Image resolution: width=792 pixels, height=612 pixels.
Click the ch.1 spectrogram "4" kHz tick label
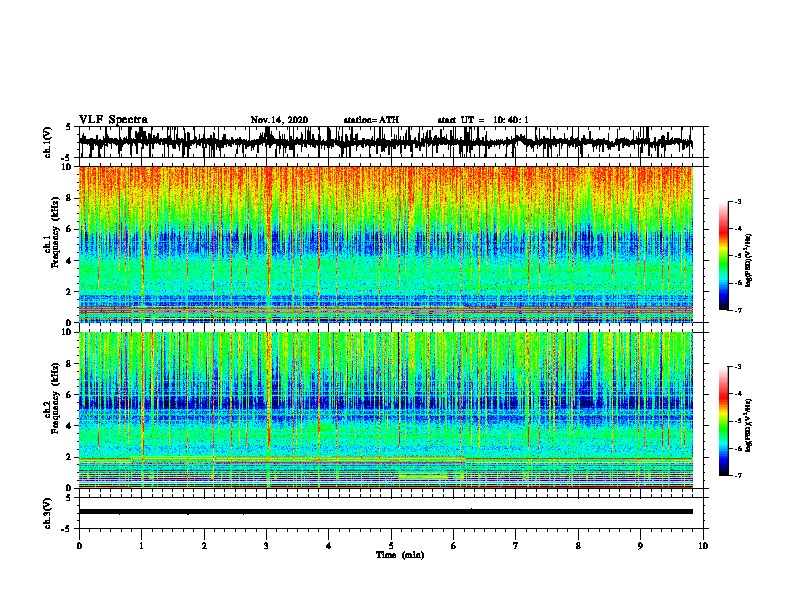click(x=69, y=260)
